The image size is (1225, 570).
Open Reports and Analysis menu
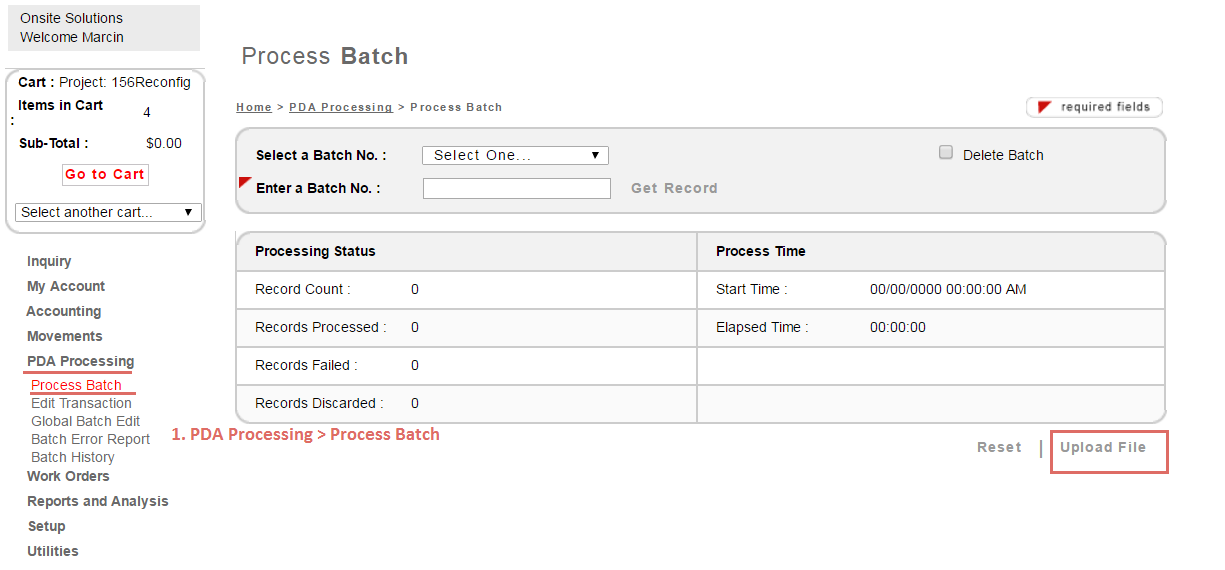pyautogui.click(x=97, y=501)
